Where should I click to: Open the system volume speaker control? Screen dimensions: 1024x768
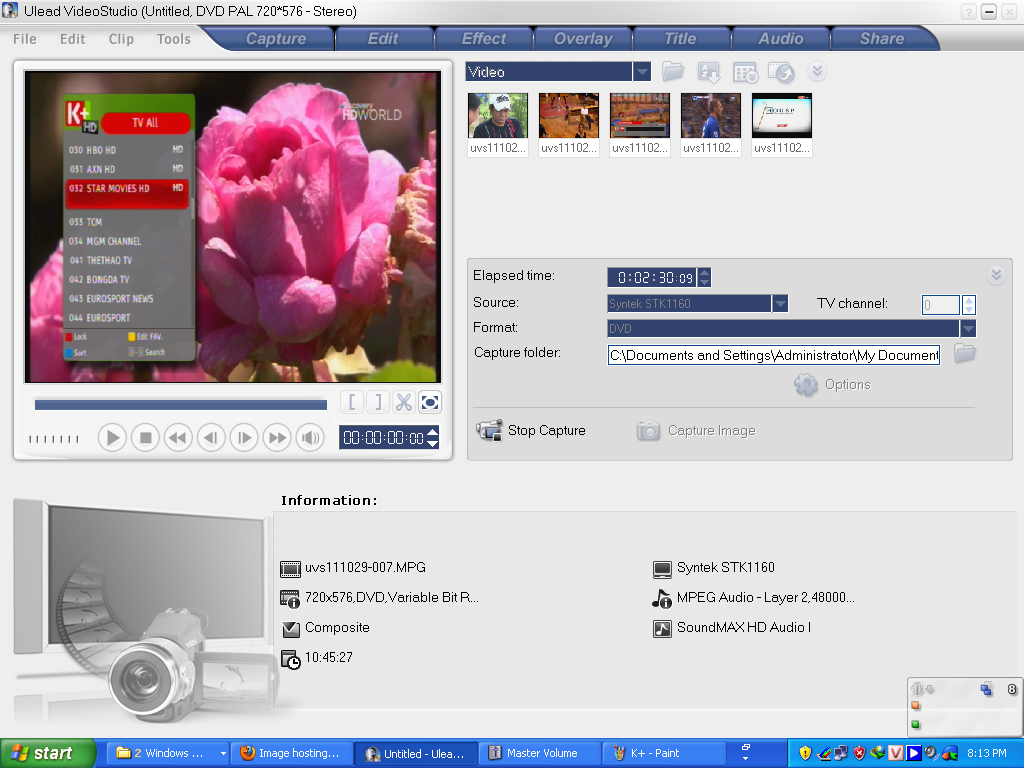[310, 438]
